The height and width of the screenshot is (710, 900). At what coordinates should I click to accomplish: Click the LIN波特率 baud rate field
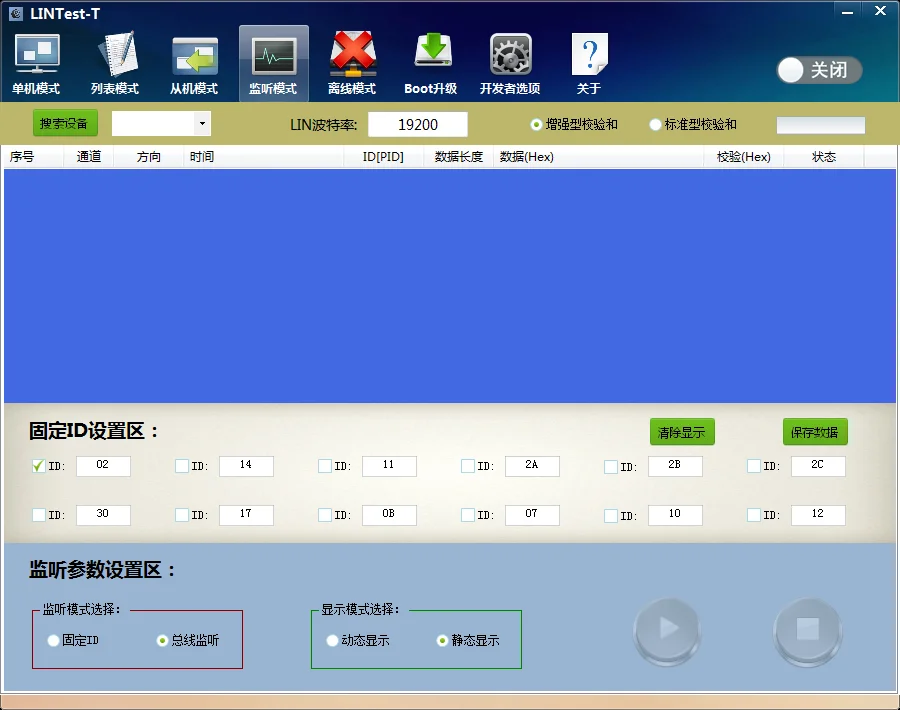pos(418,125)
